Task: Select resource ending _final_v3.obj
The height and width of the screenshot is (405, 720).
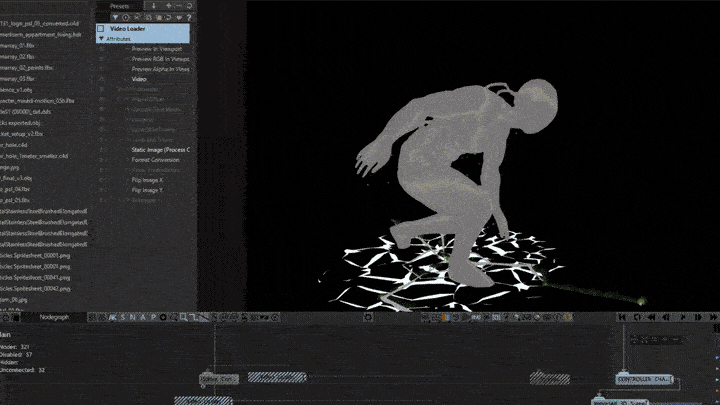Action: point(16,178)
